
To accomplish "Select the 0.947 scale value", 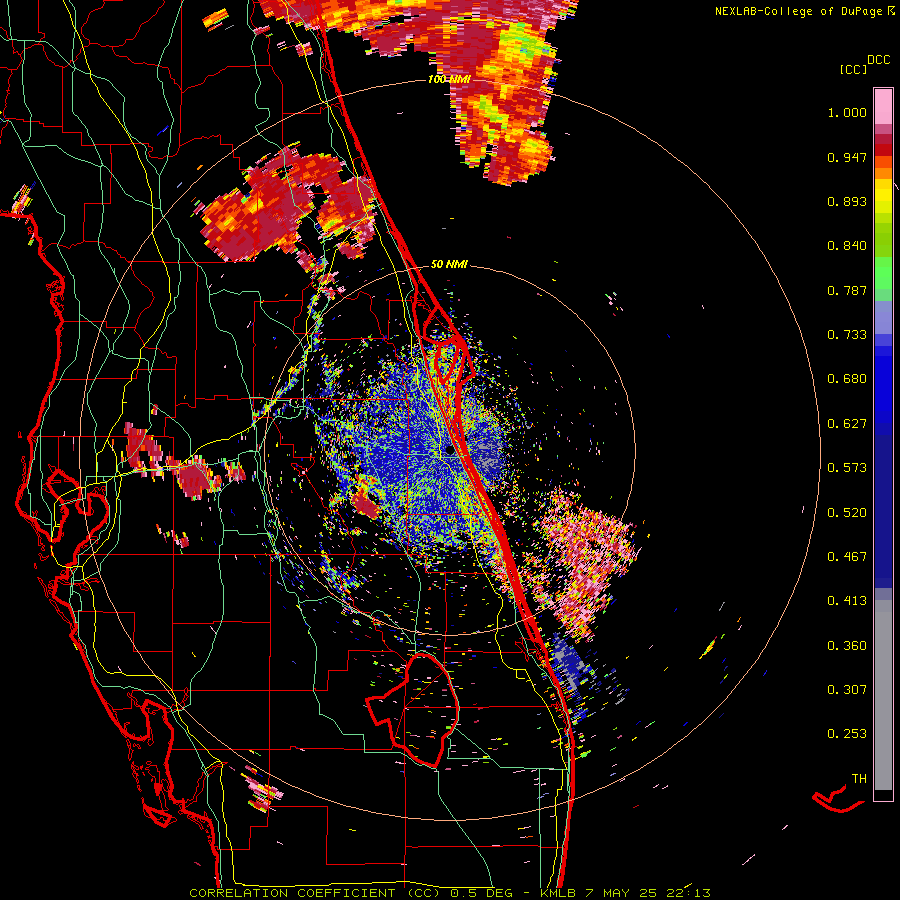I will pyautogui.click(x=847, y=157).
